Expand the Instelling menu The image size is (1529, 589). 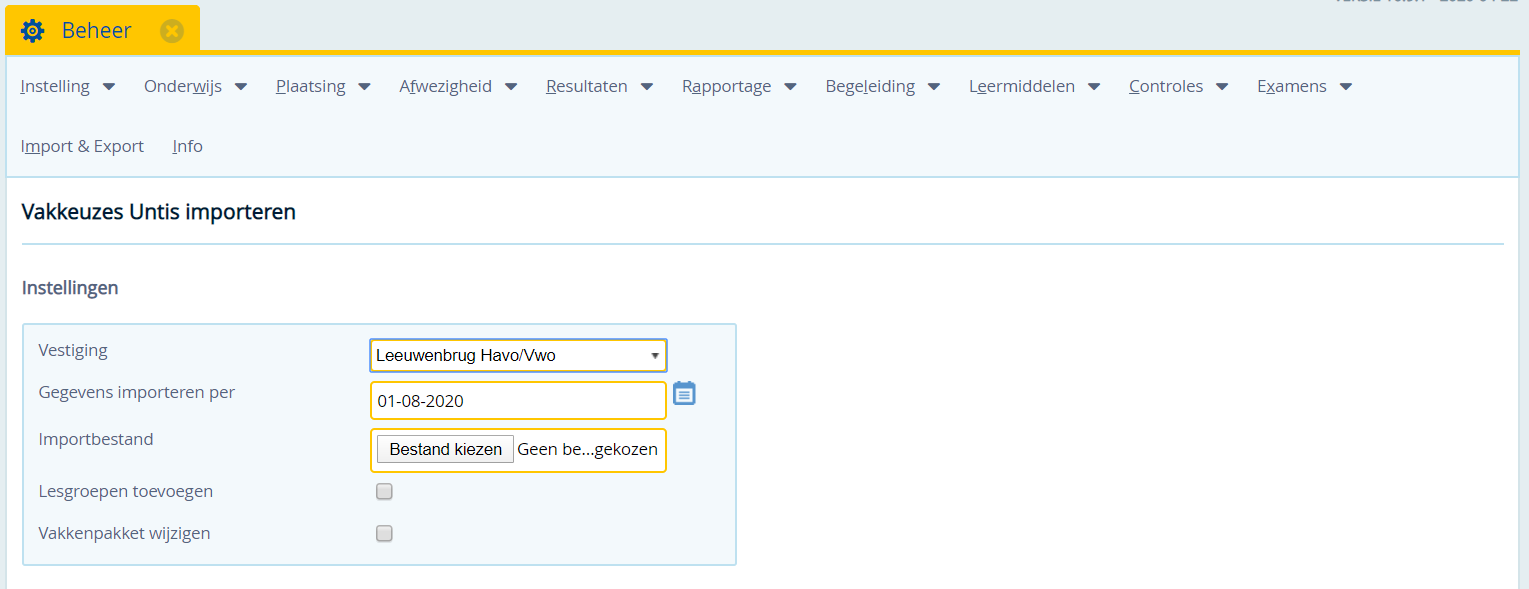(x=68, y=86)
